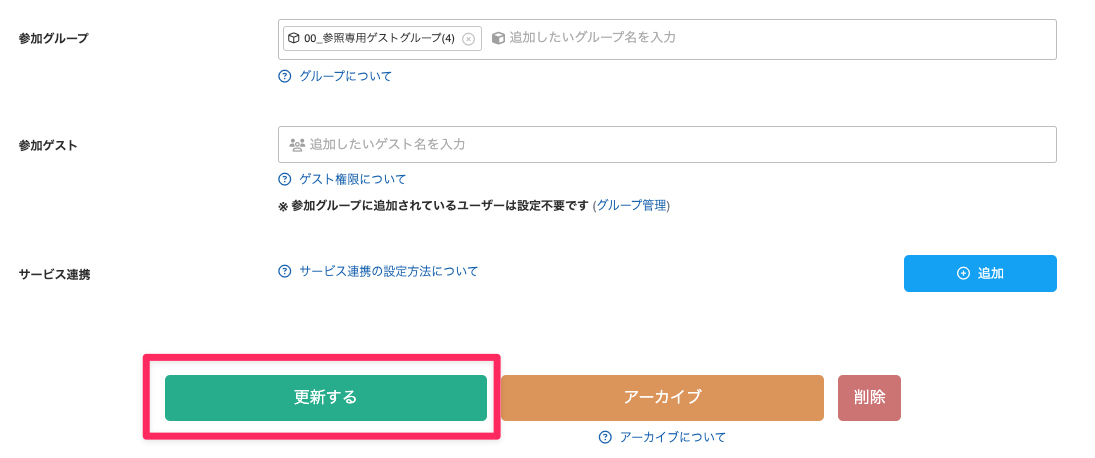This screenshot has height=458, width=1095.
Task: Click the people icon in the guest field
Action: (x=297, y=145)
